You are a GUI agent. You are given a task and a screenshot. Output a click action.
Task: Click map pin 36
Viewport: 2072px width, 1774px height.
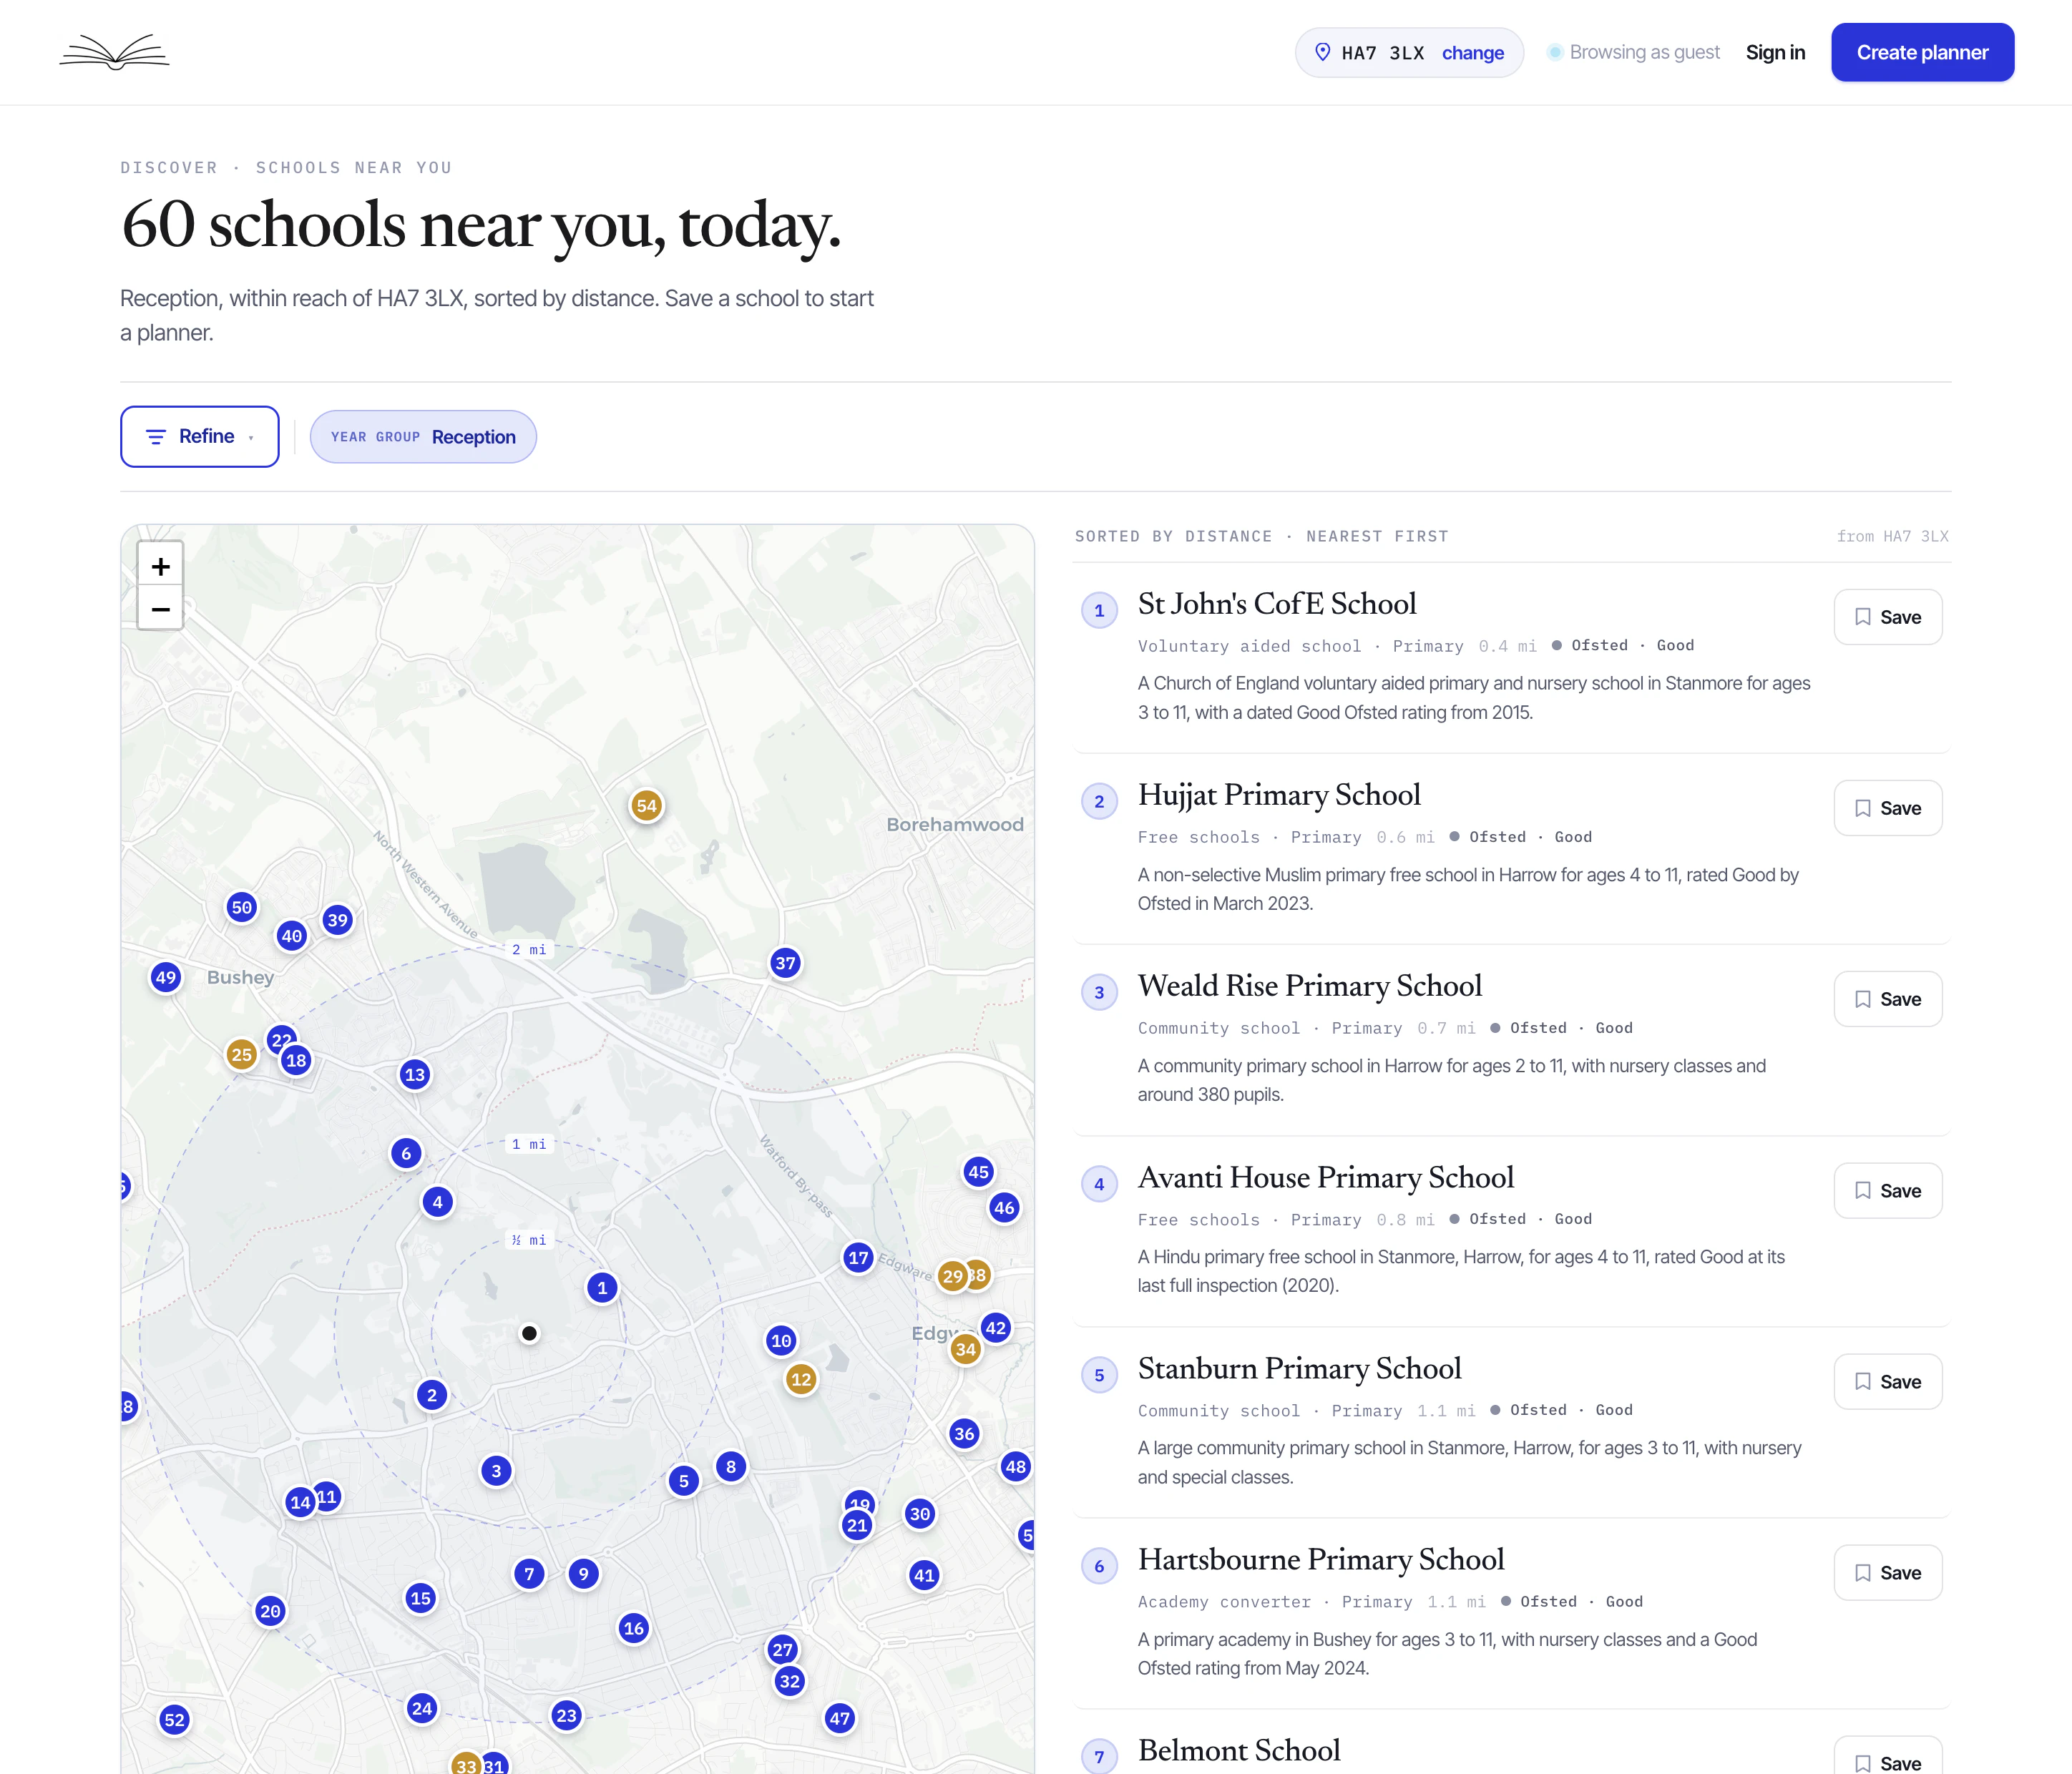(964, 1434)
